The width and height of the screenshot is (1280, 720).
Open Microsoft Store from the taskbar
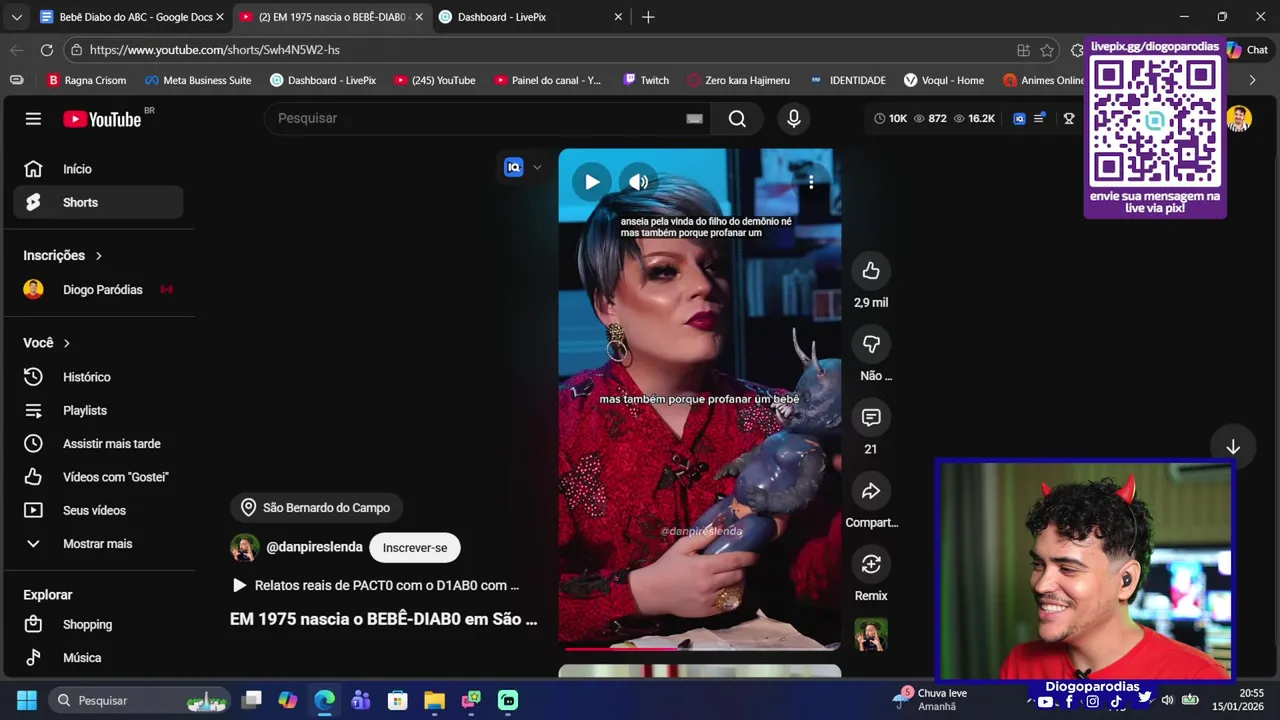pyautogui.click(x=397, y=700)
